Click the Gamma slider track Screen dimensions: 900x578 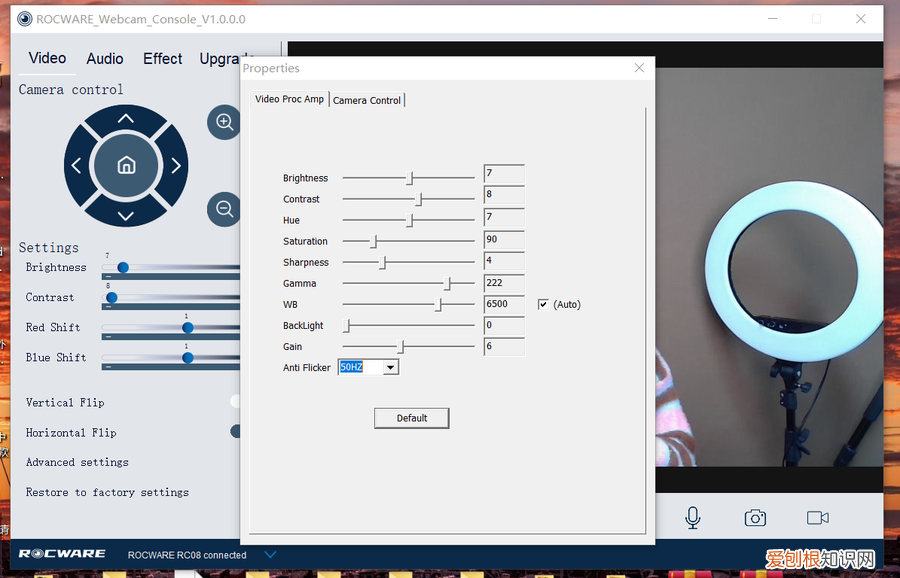pos(408,284)
